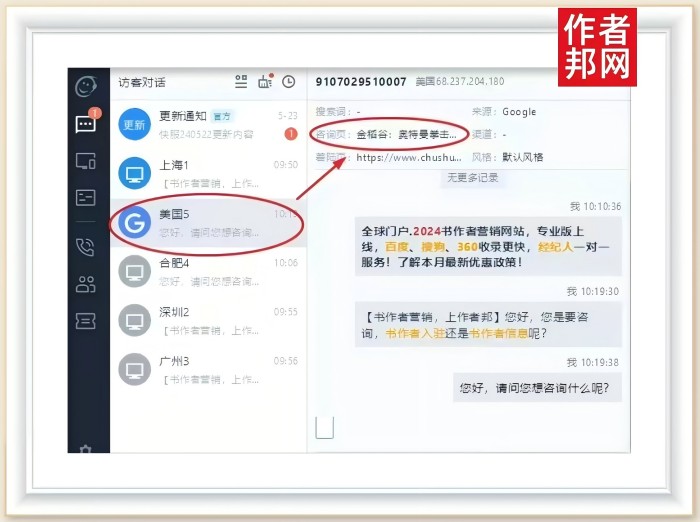Click the queue list icon in visitor header

pyautogui.click(x=241, y=82)
